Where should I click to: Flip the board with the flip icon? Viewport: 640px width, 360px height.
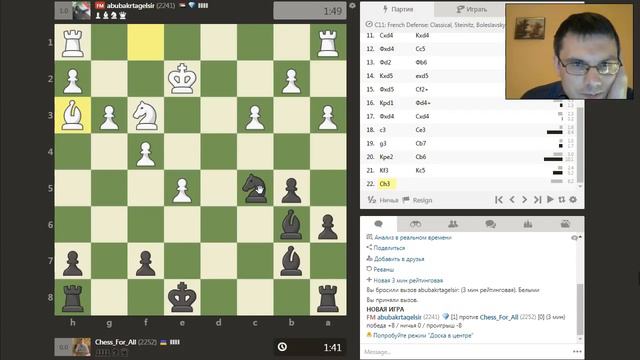pos(562,200)
